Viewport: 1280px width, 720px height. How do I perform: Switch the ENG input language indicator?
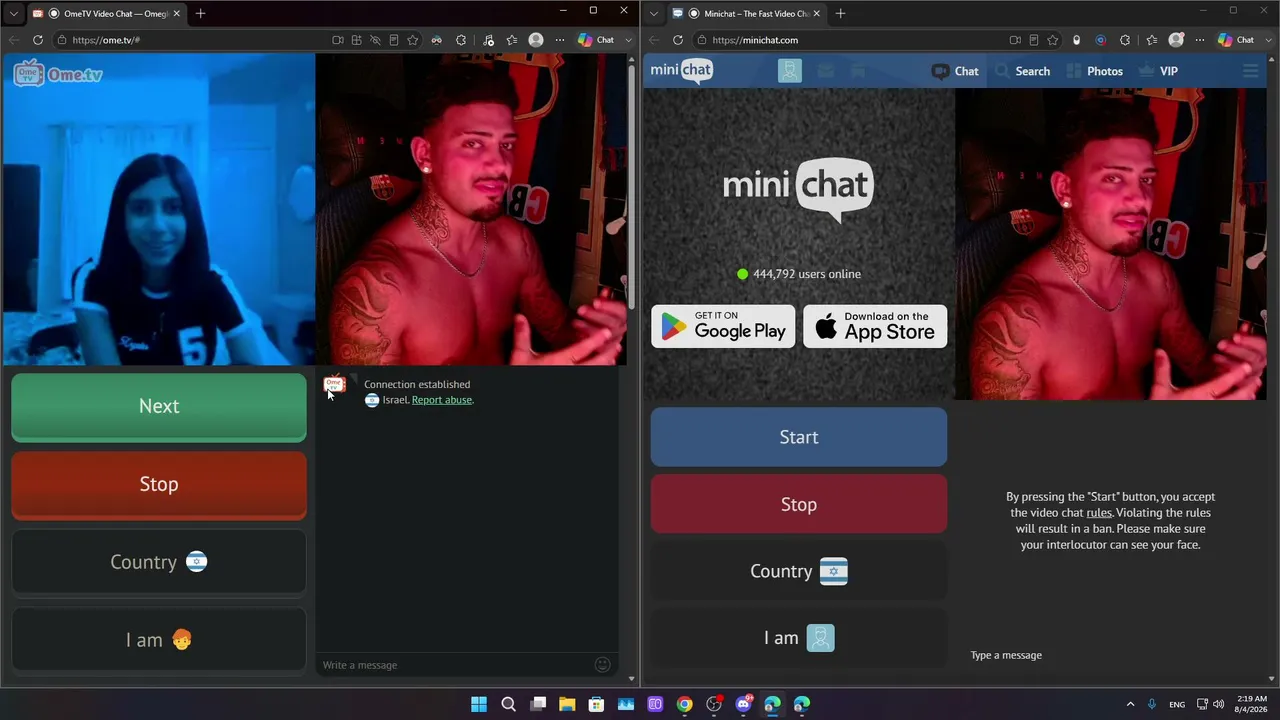pyautogui.click(x=1177, y=704)
